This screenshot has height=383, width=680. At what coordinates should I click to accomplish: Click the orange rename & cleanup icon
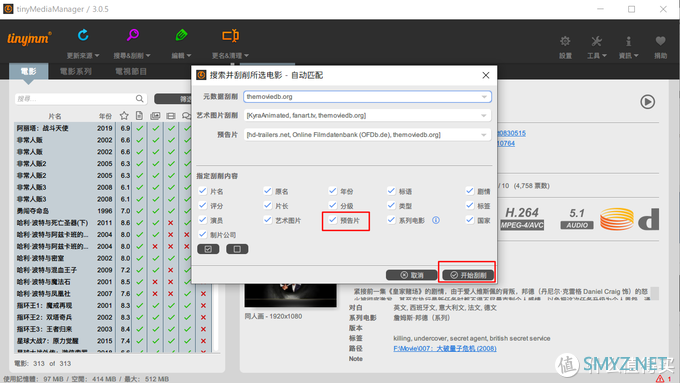pos(230,35)
